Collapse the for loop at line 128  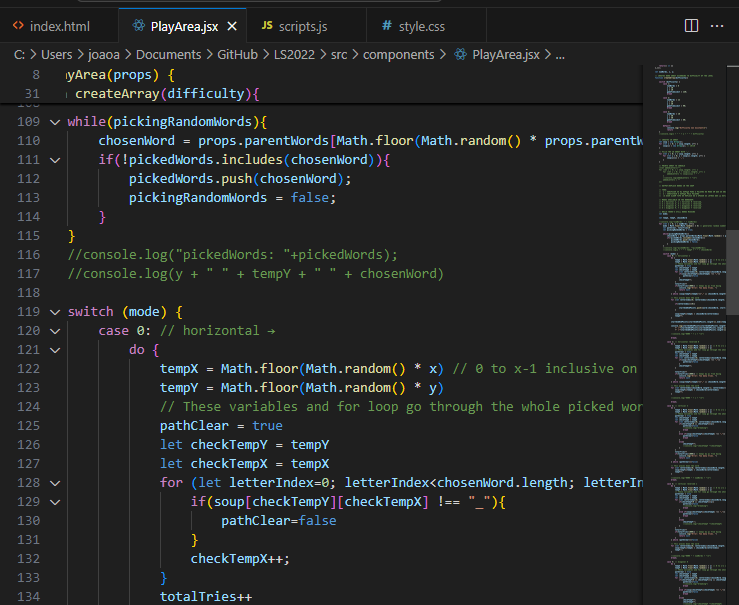point(55,483)
